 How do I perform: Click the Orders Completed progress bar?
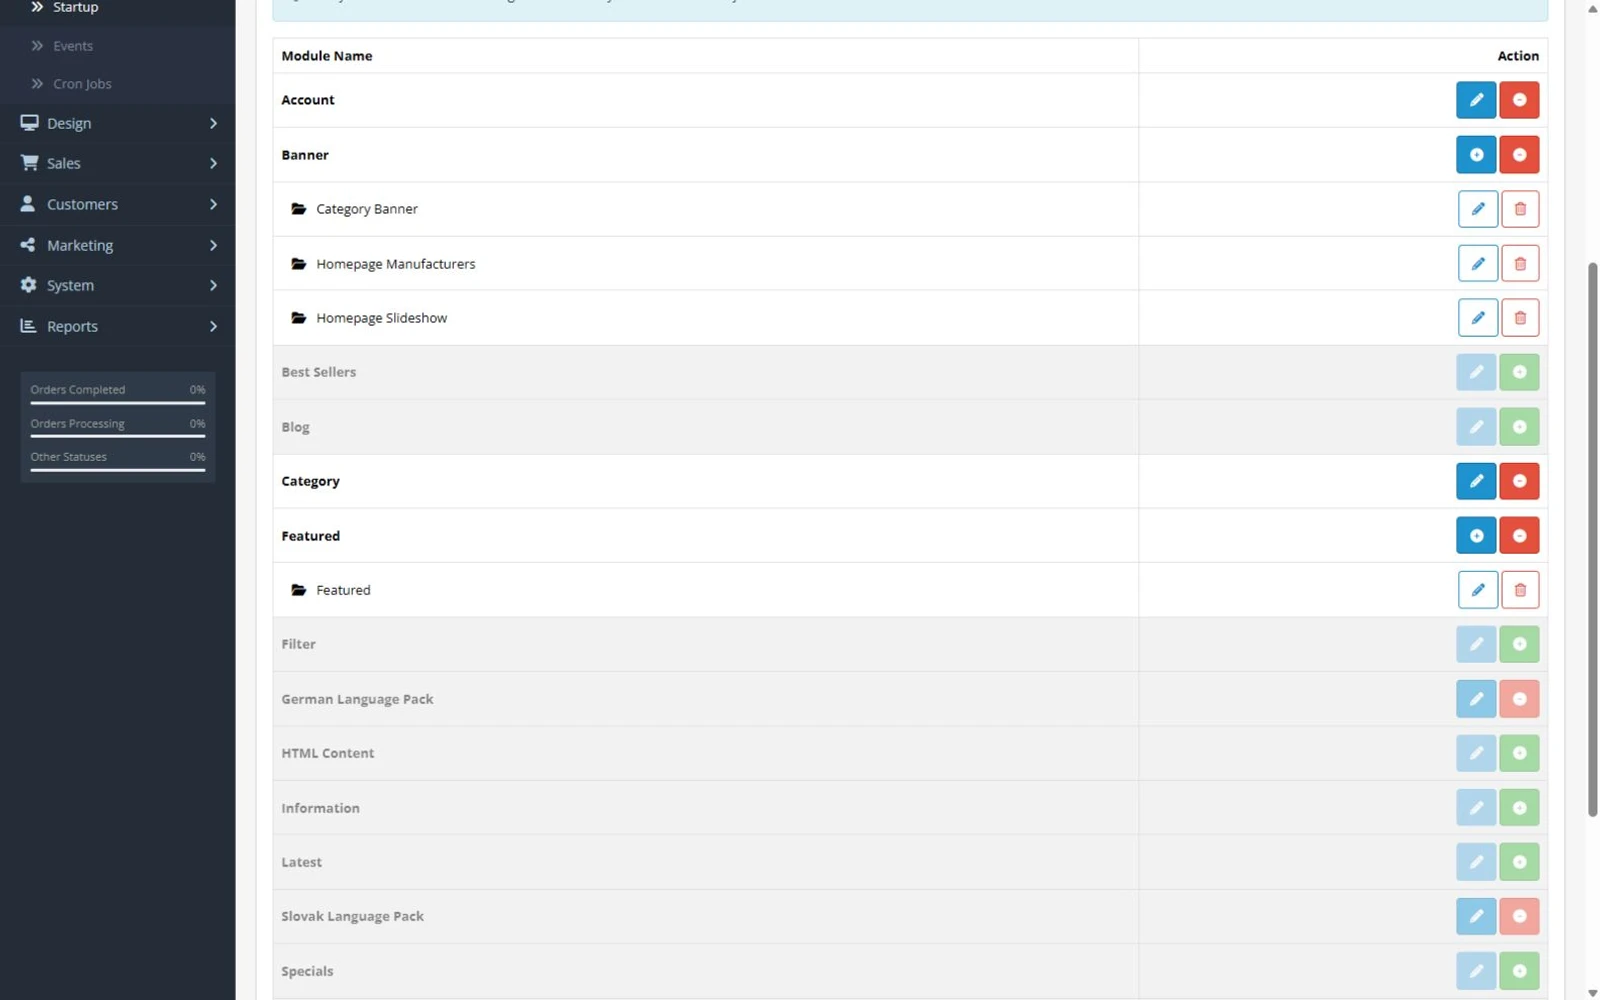coord(117,403)
